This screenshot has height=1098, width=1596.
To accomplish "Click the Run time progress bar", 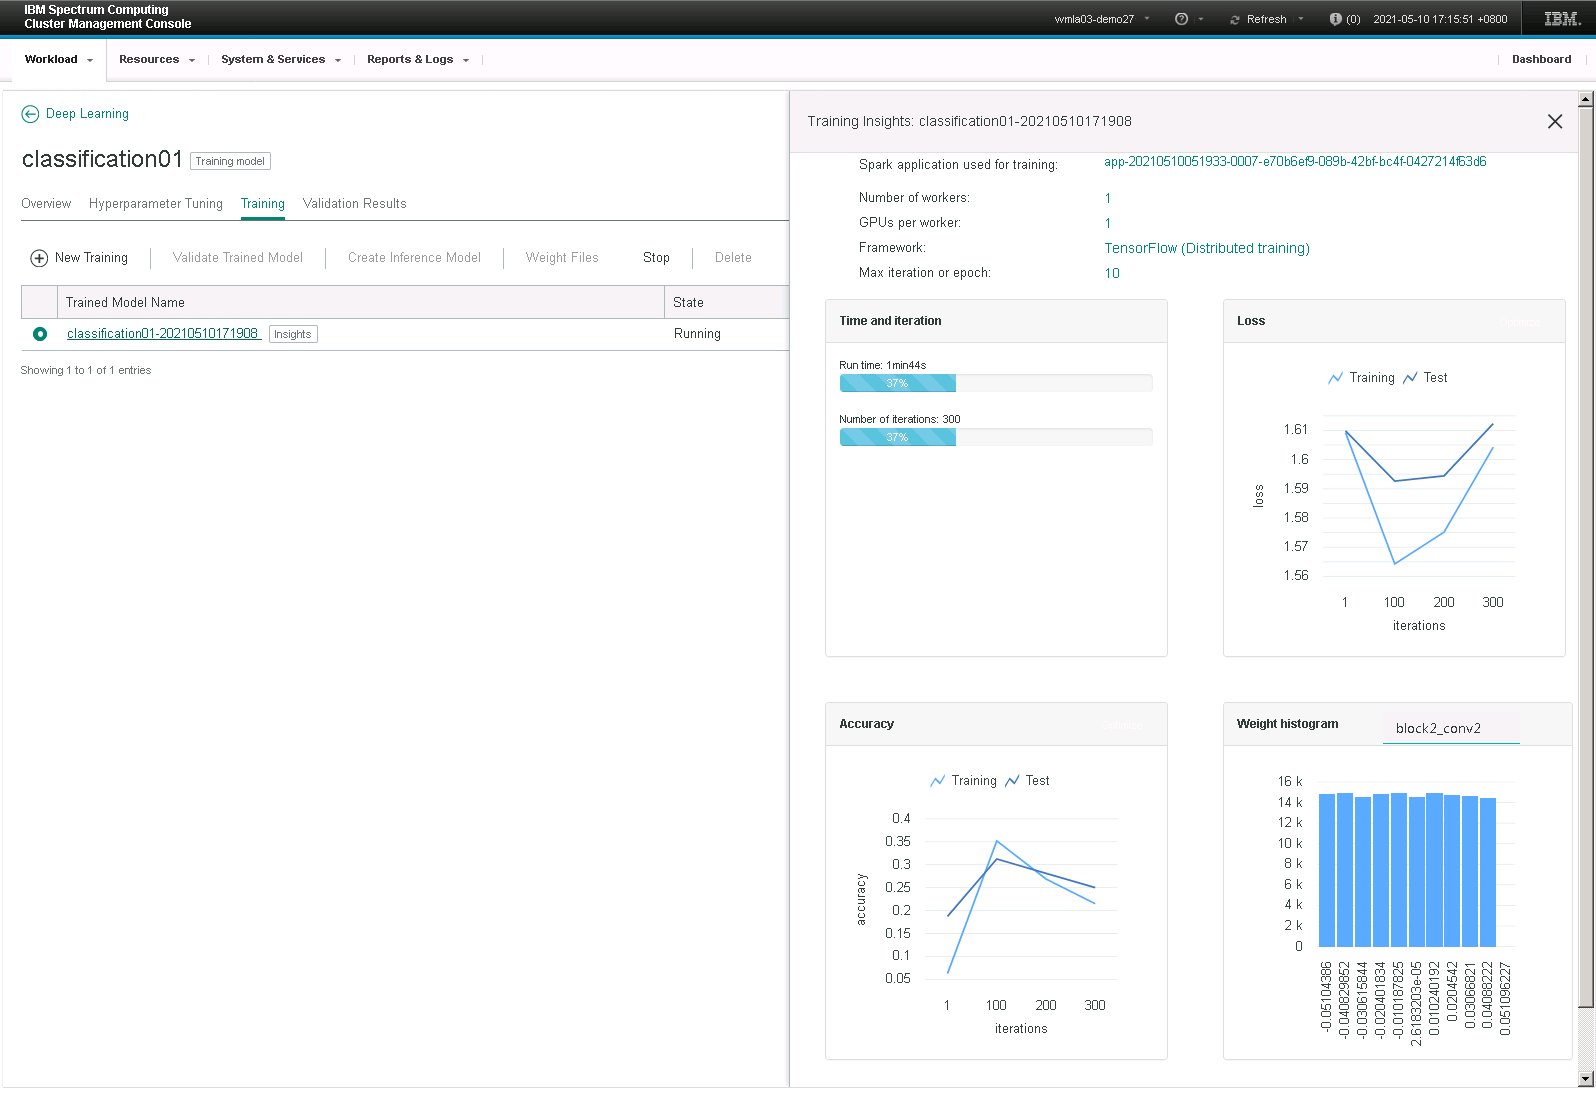I will coord(996,383).
